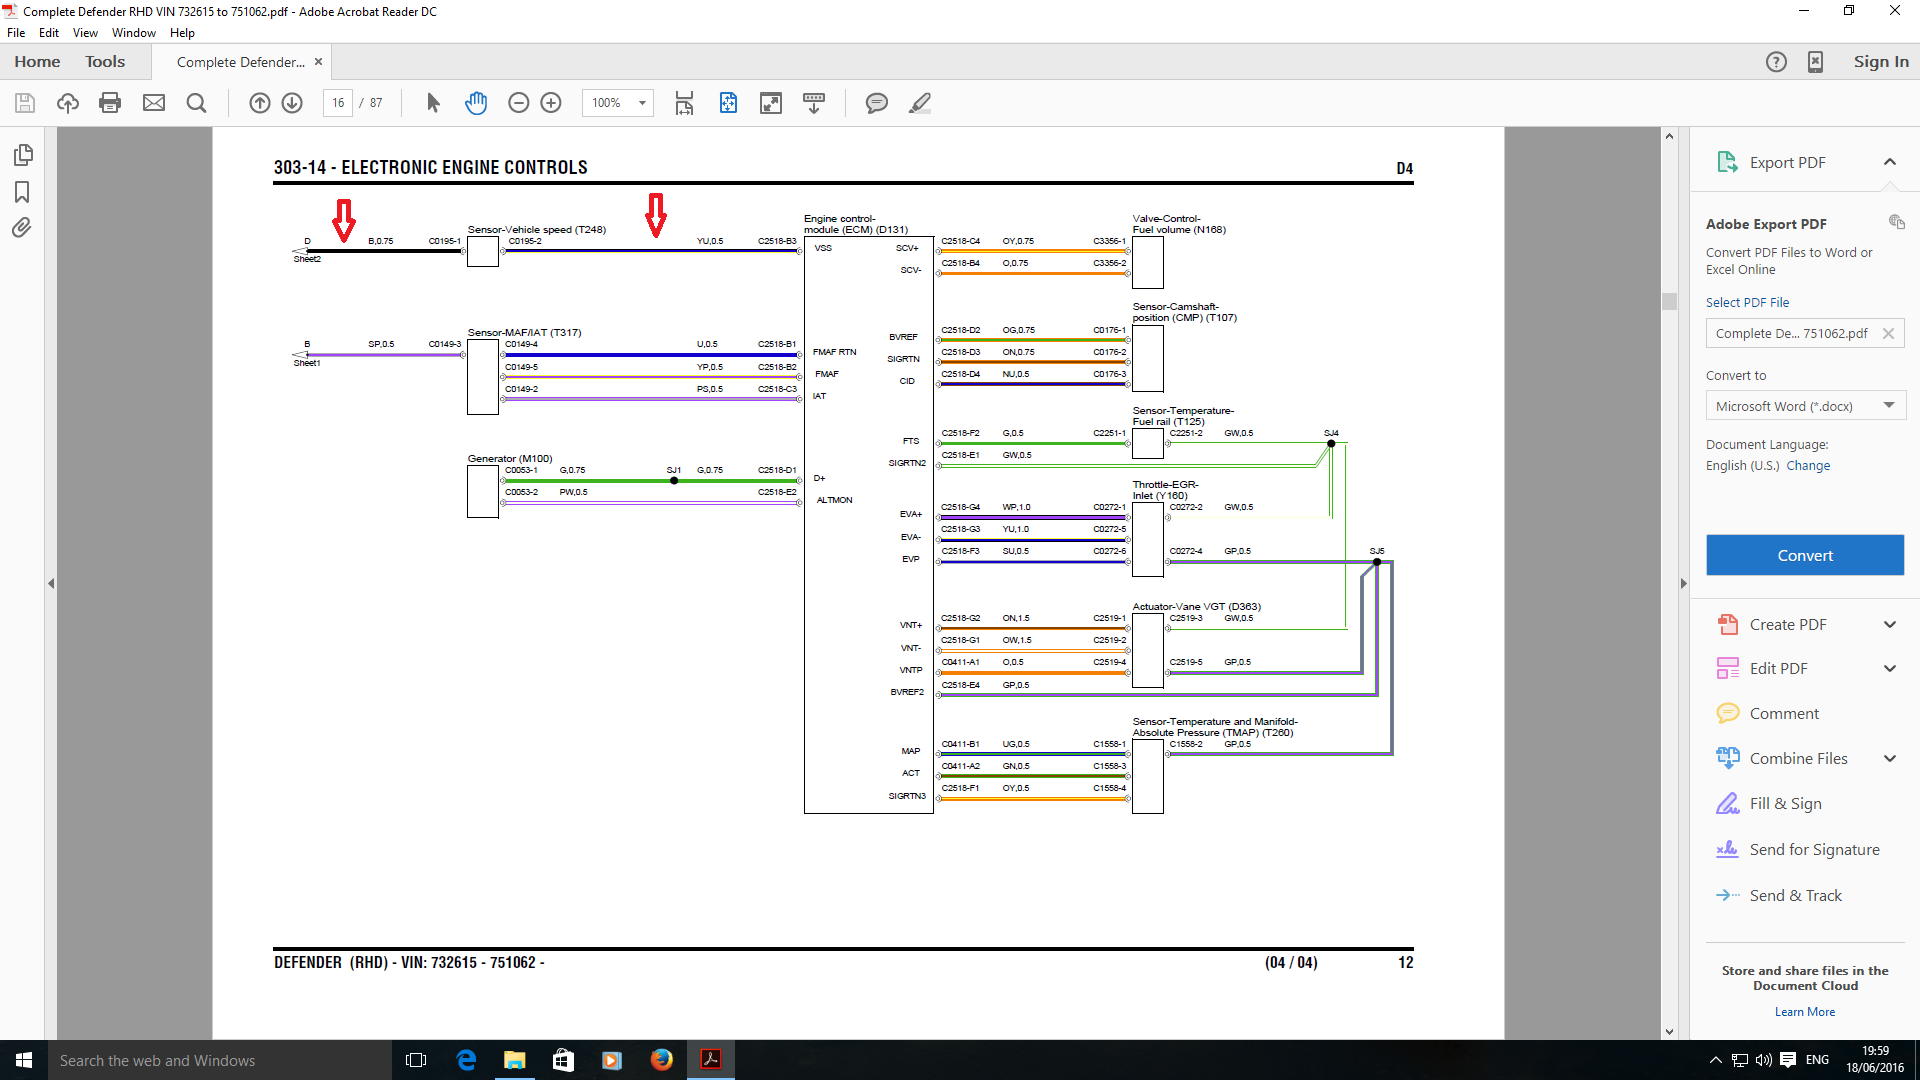The image size is (1920, 1080).
Task: Open the Find text magnifier icon
Action: [x=197, y=103]
